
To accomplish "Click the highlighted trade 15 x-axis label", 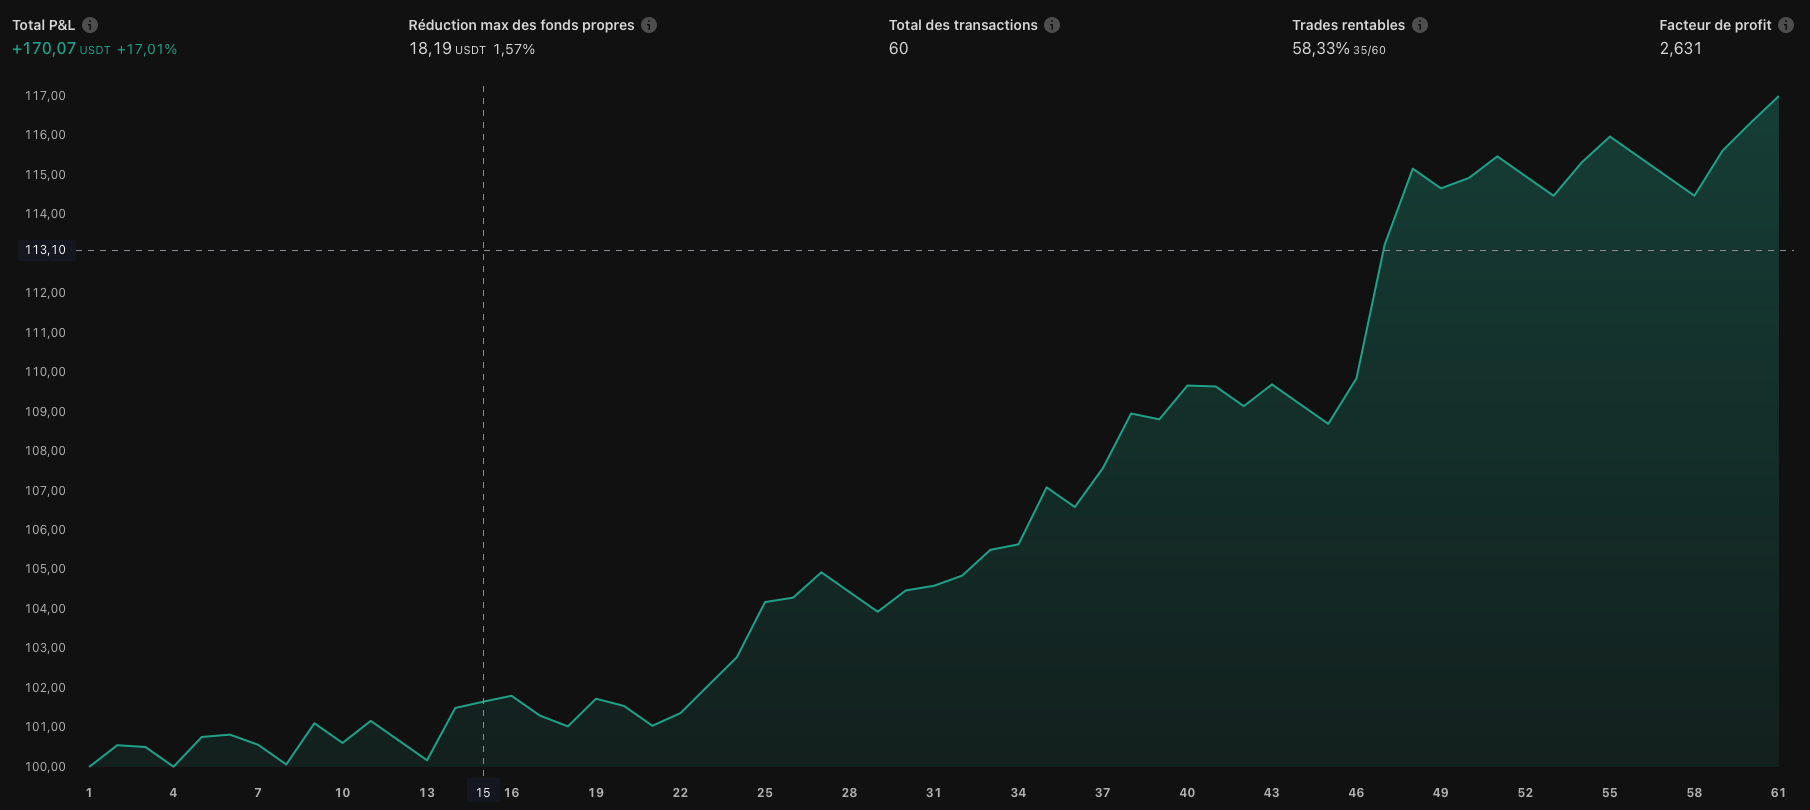I will pos(483,792).
